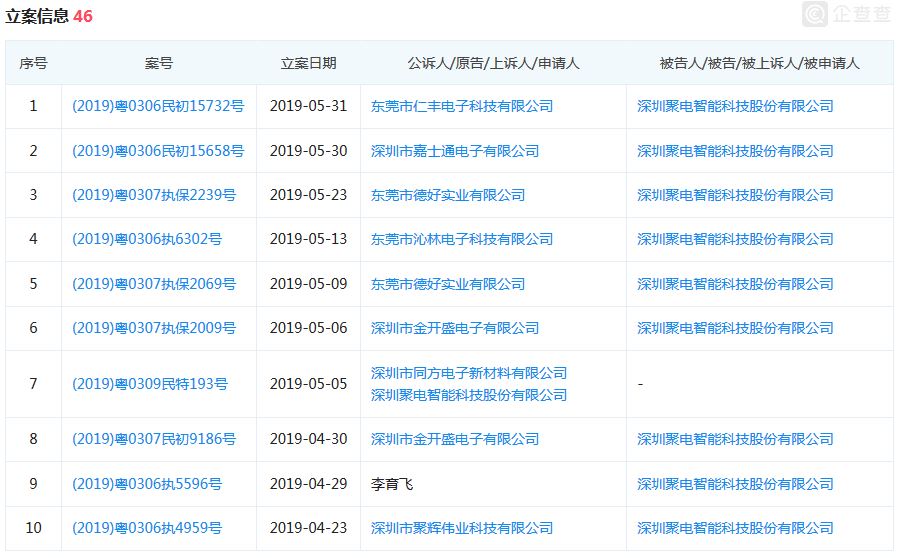The image size is (905, 558).
Task: Open 东莞市德好实业有限公司 in row 3
Action: click(448, 195)
